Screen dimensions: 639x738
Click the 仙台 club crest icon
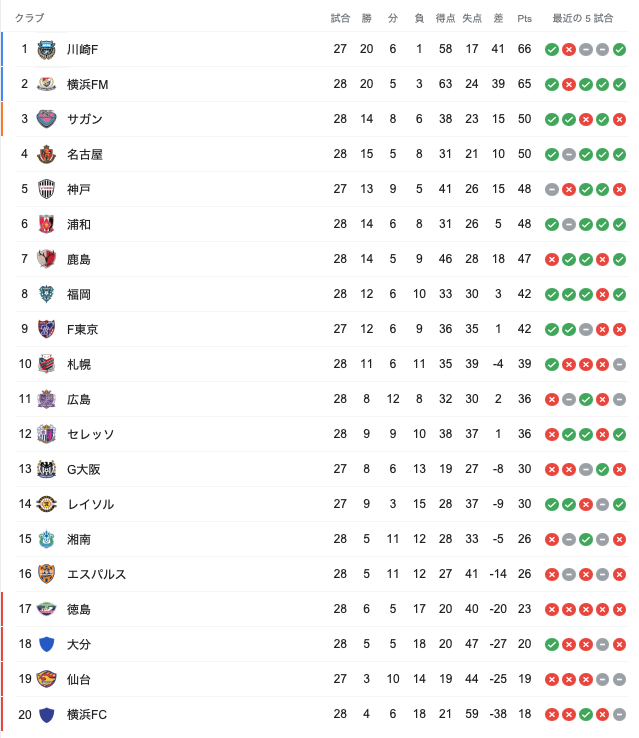tap(46, 679)
